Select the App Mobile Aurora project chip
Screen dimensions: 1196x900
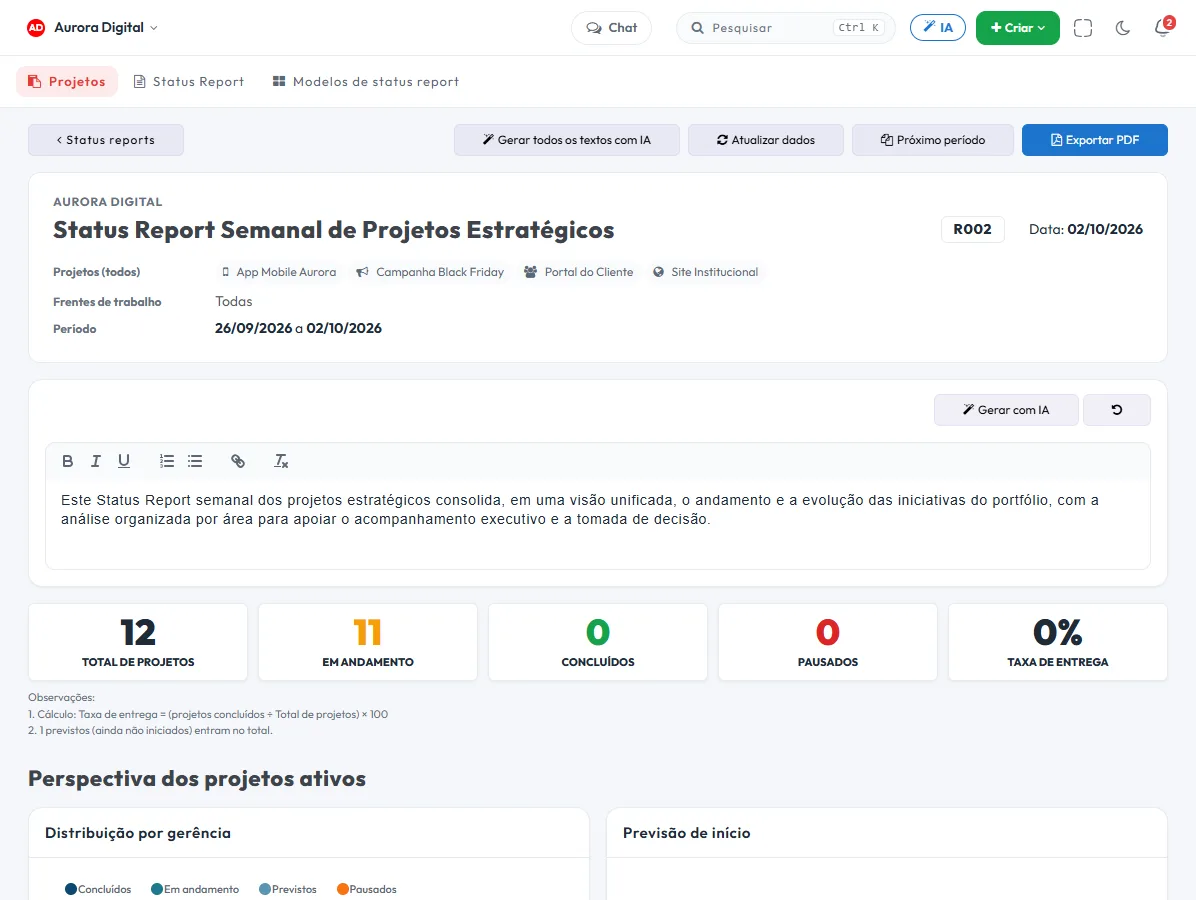(279, 272)
